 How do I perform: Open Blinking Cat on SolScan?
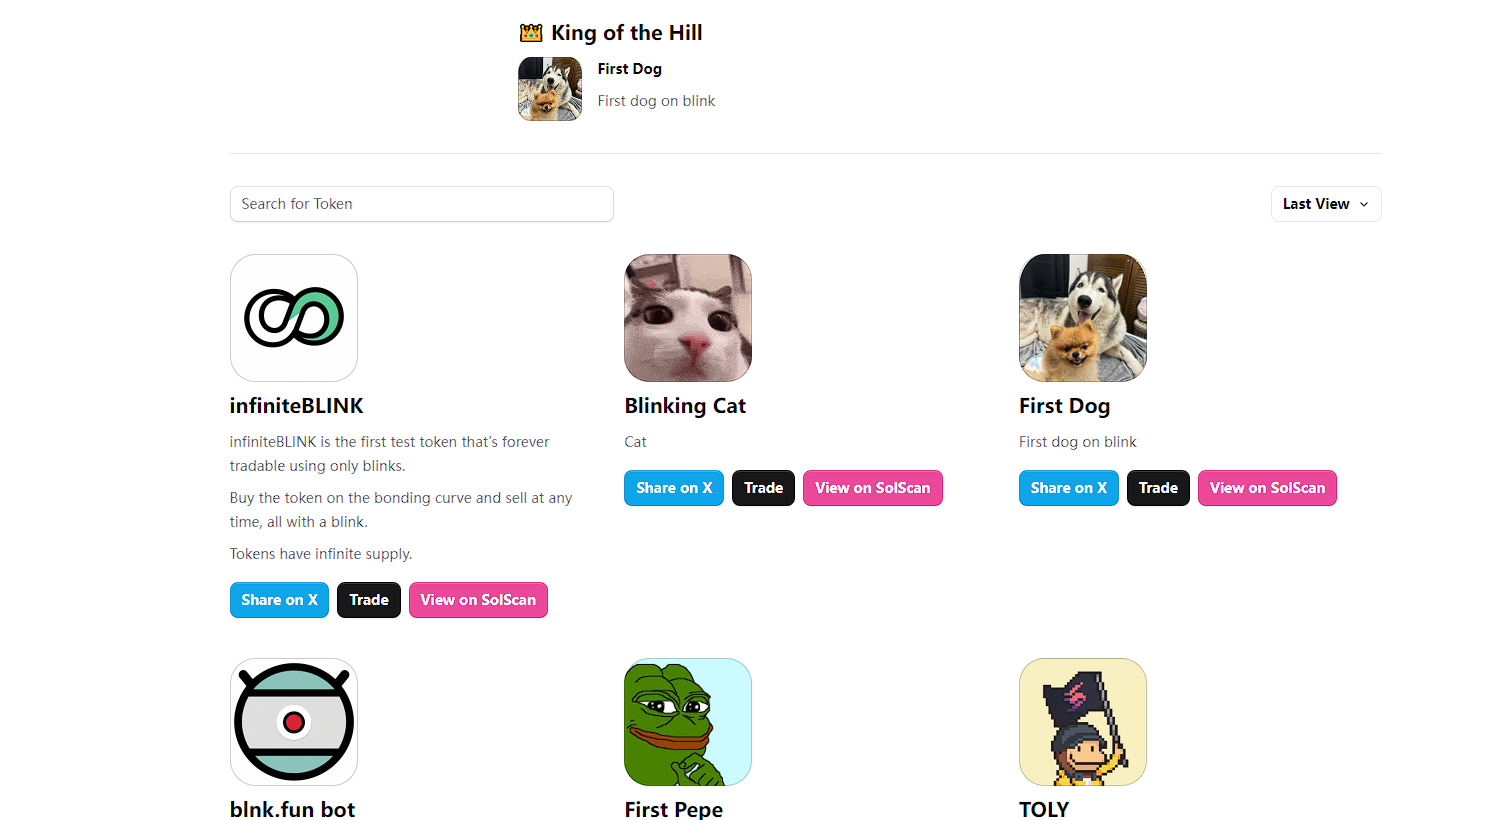pyautogui.click(x=872, y=488)
